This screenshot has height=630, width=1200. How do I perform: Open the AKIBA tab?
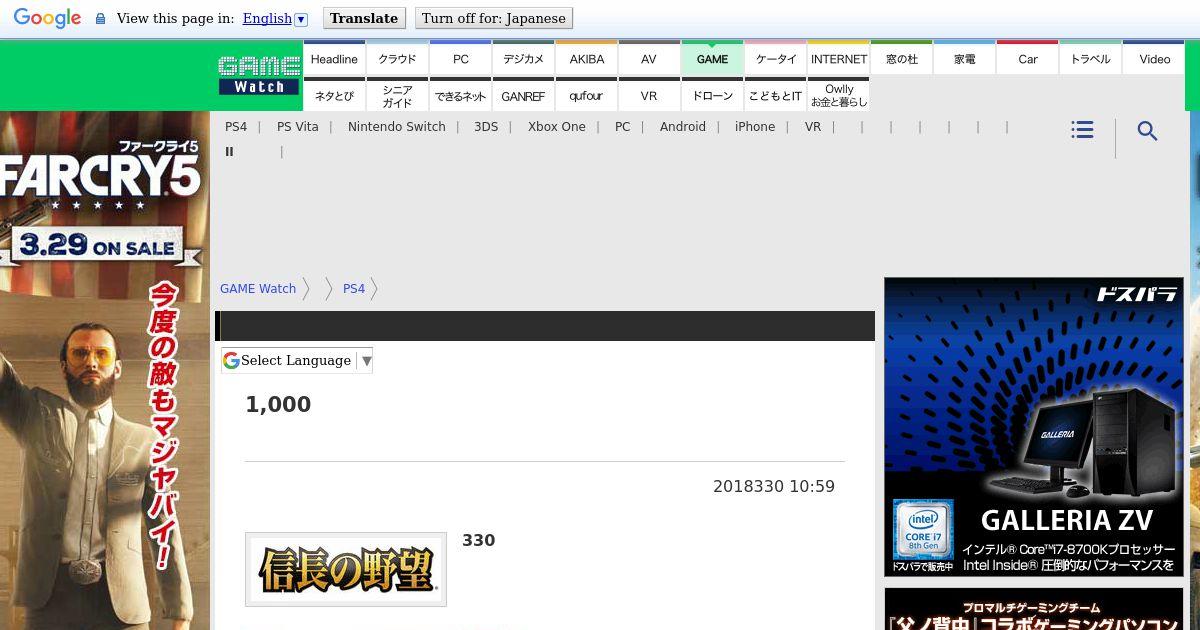pyautogui.click(x=587, y=59)
